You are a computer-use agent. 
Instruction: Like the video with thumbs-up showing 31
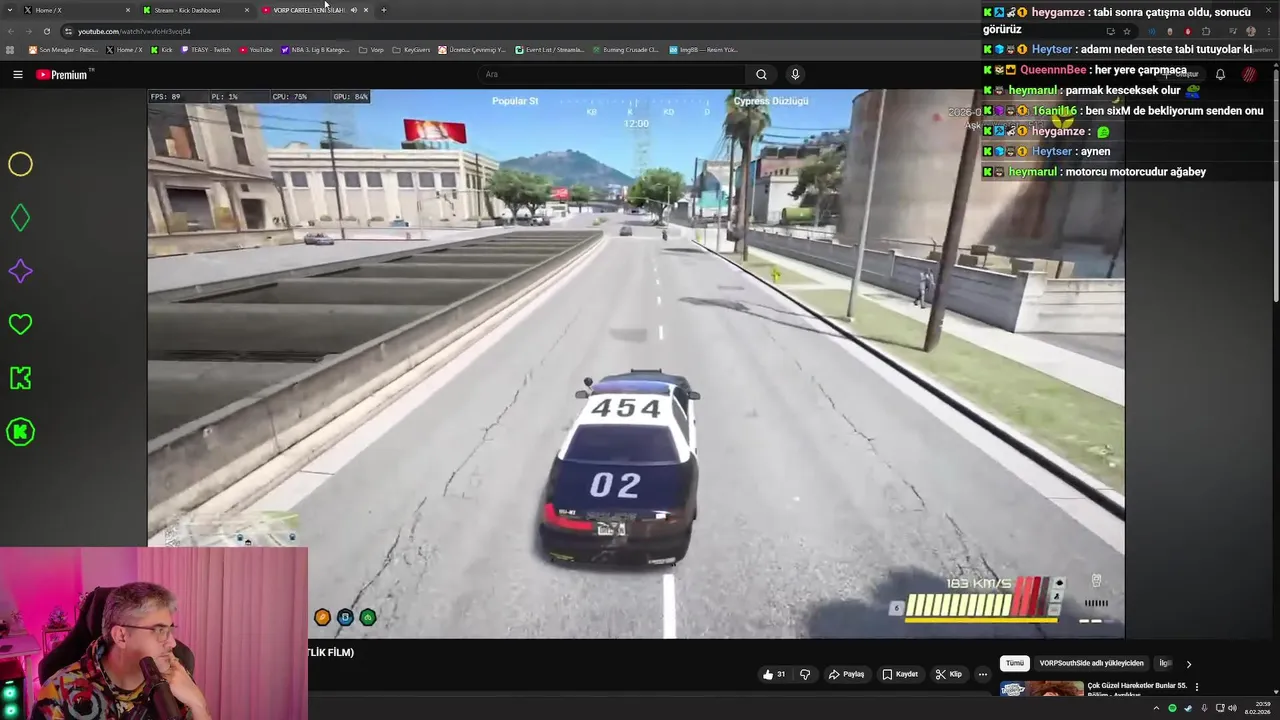(774, 674)
